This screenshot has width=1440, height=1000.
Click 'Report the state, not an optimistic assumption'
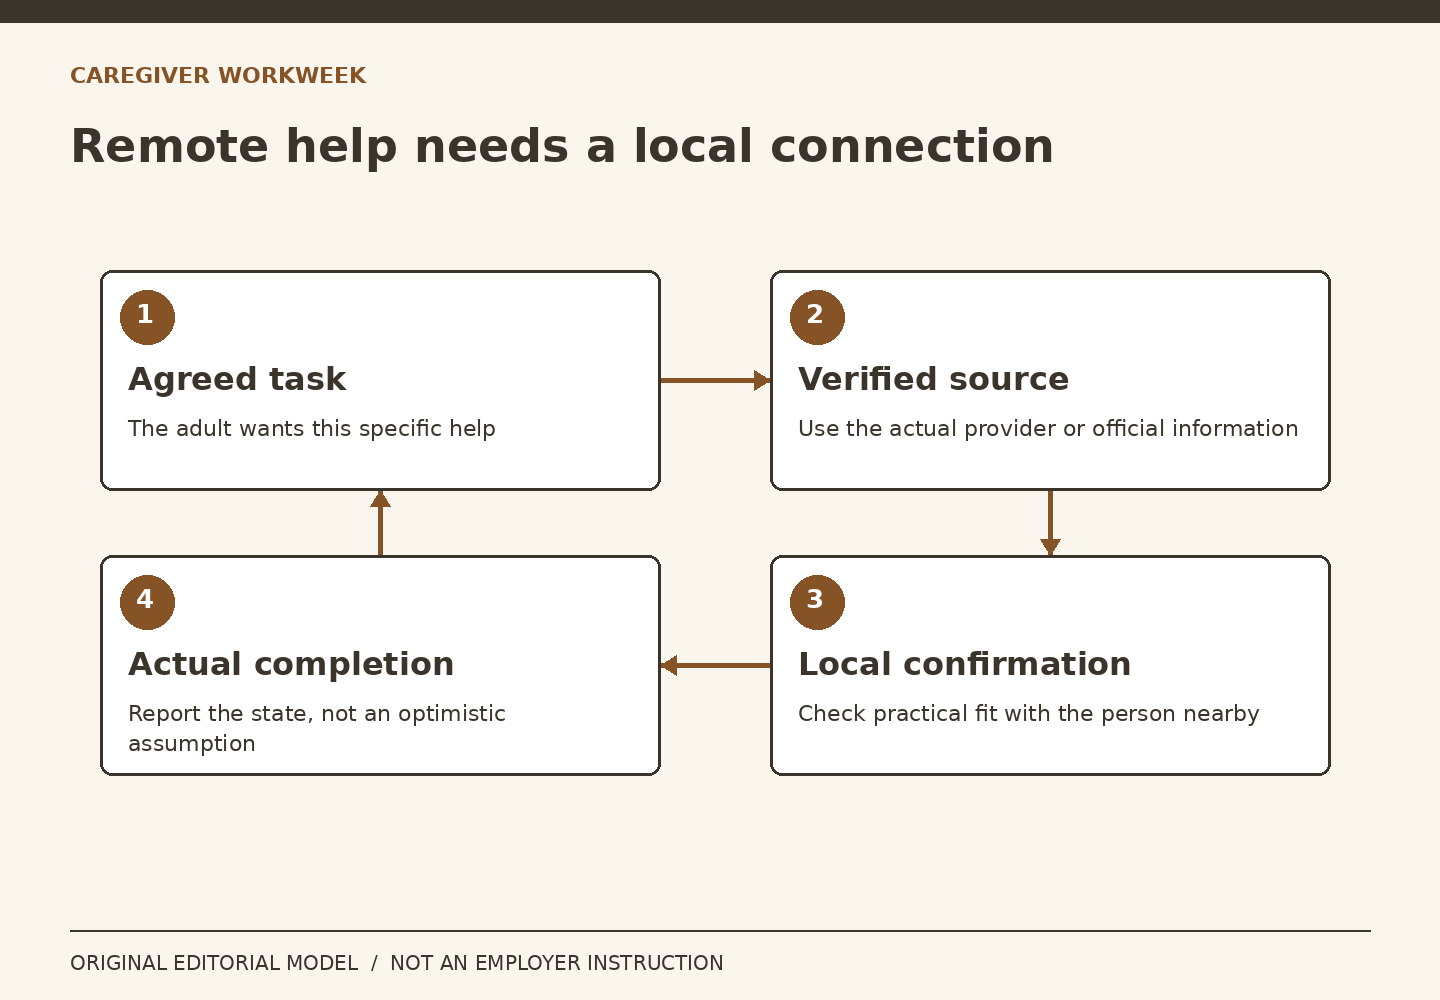point(317,728)
